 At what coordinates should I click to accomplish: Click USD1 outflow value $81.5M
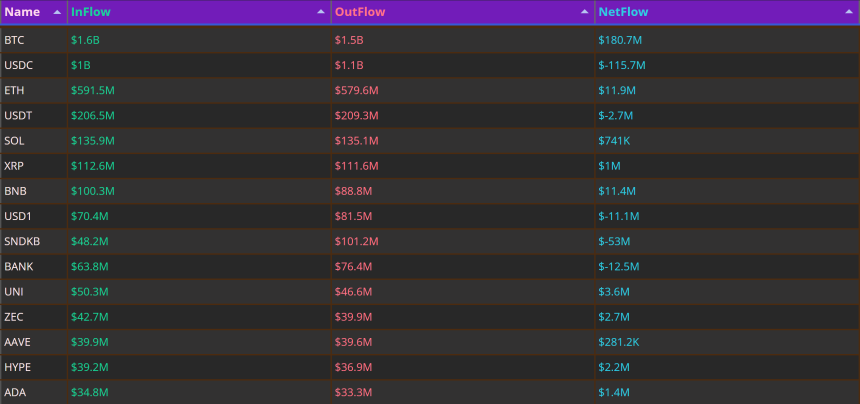pos(354,217)
